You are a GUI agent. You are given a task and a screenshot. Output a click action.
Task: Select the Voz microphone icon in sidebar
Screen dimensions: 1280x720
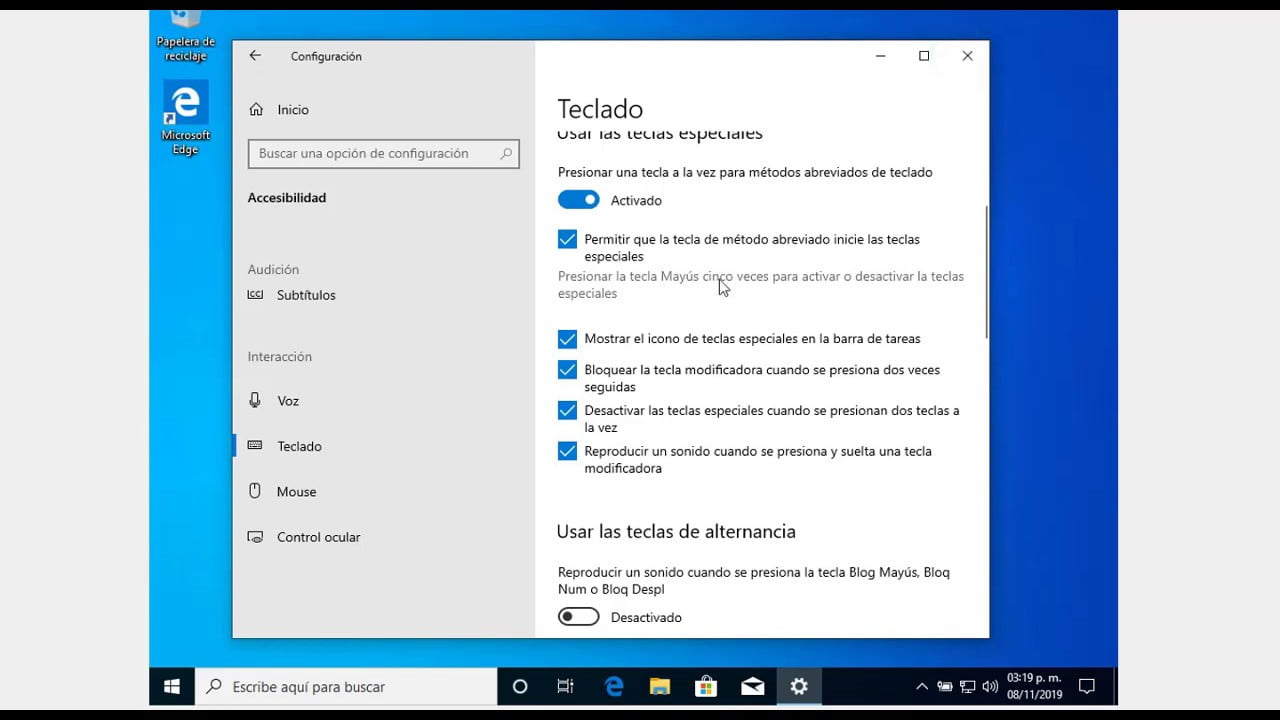click(x=258, y=400)
